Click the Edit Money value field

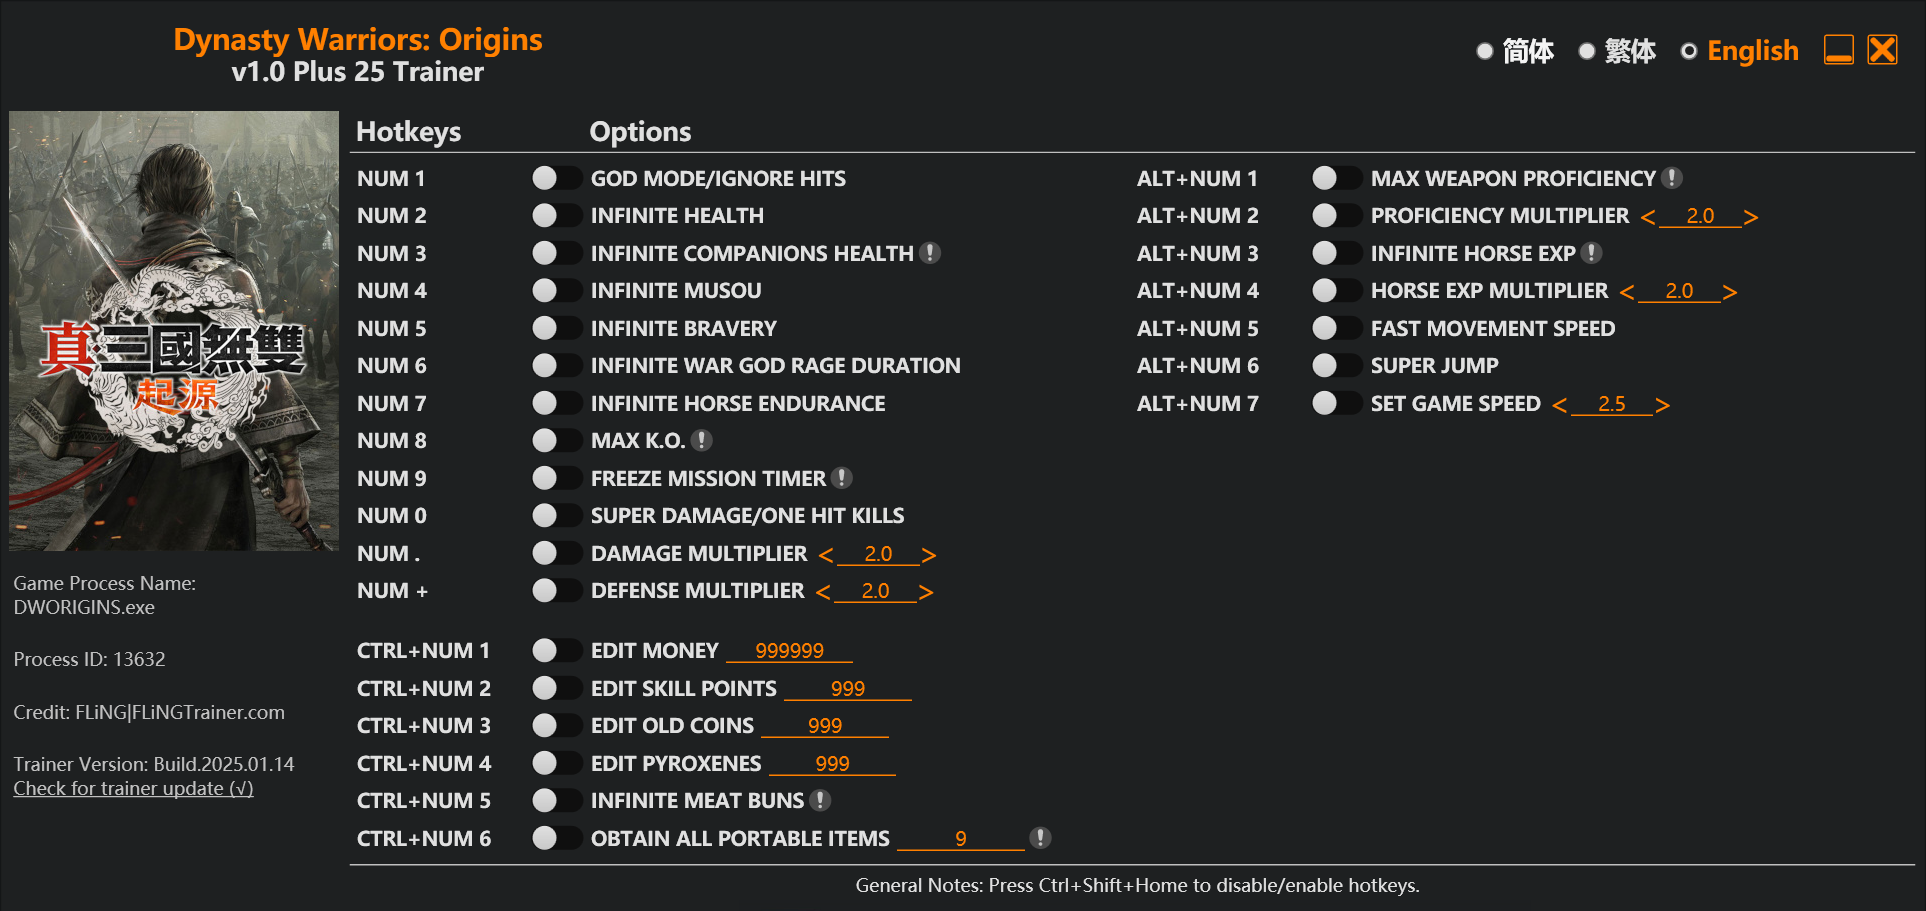pyautogui.click(x=789, y=650)
